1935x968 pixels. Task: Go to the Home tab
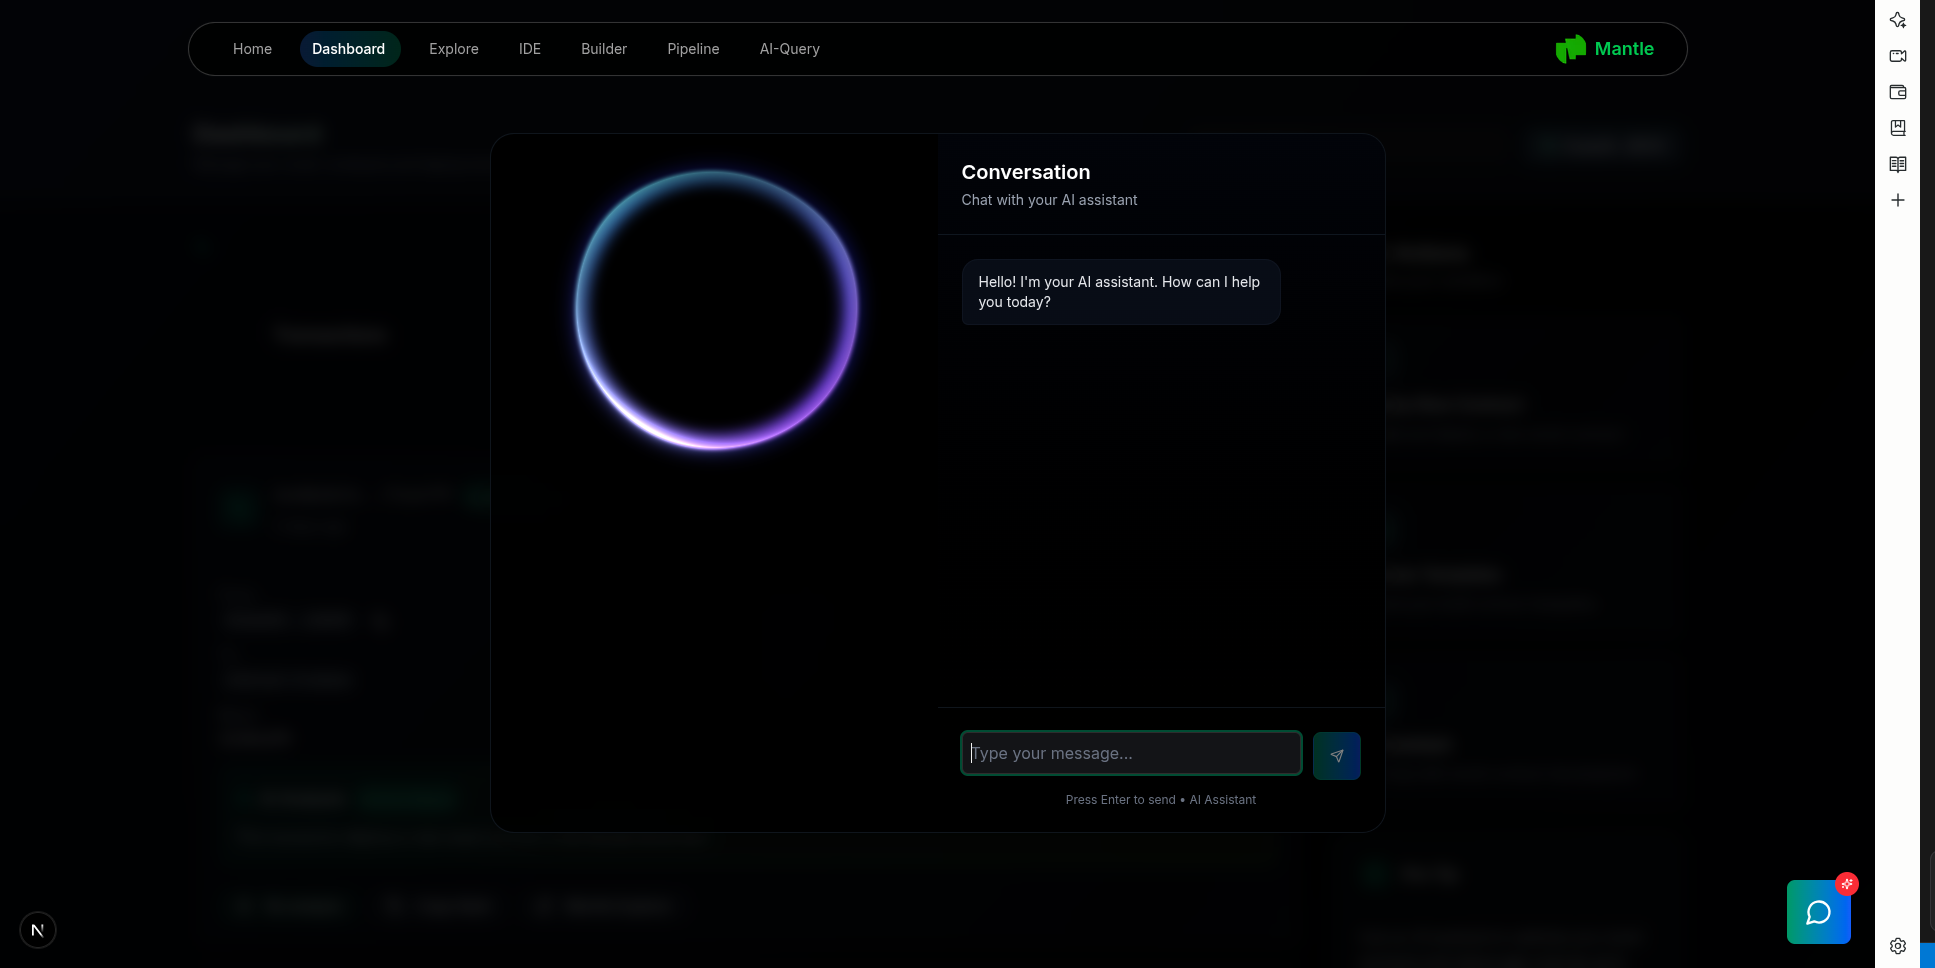pyautogui.click(x=252, y=49)
